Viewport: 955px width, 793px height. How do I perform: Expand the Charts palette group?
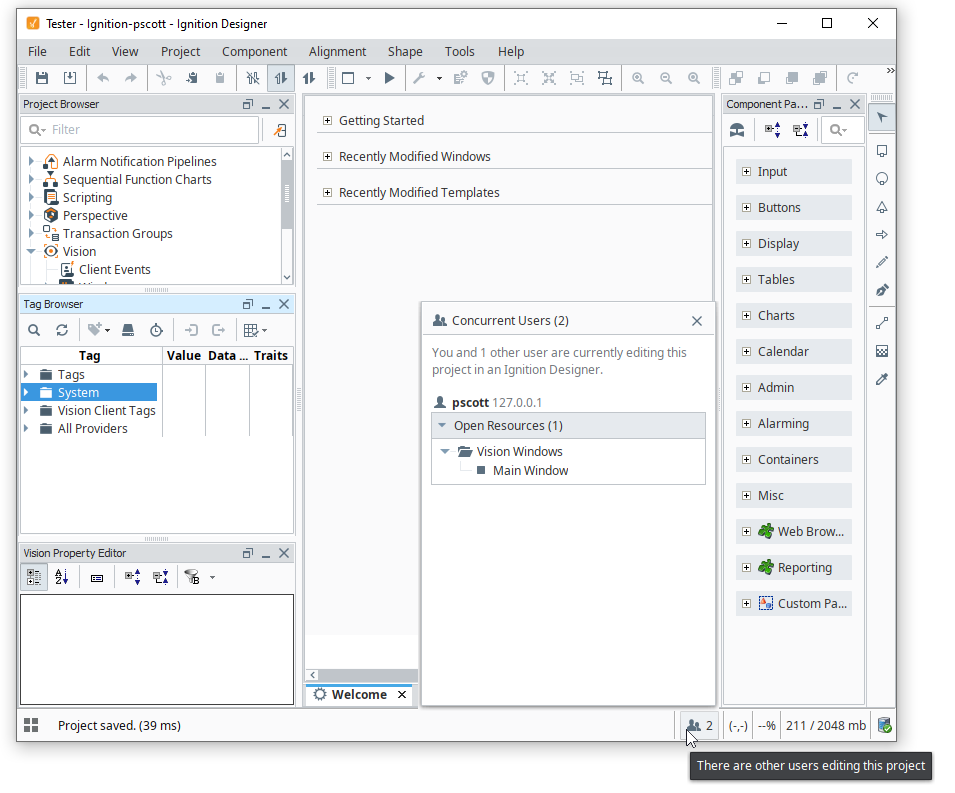[x=747, y=315]
